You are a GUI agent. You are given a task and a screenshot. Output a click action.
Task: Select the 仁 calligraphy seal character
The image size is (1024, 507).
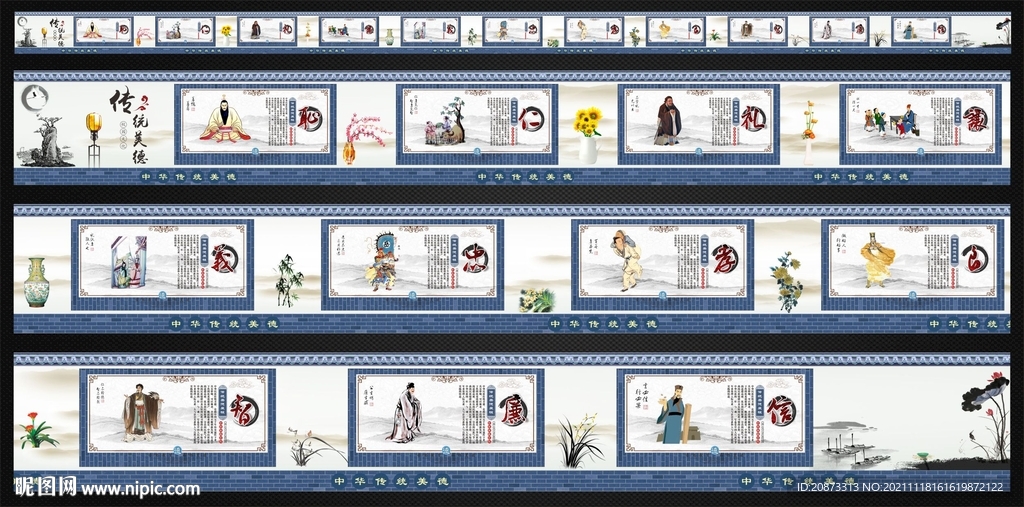pyautogui.click(x=531, y=119)
